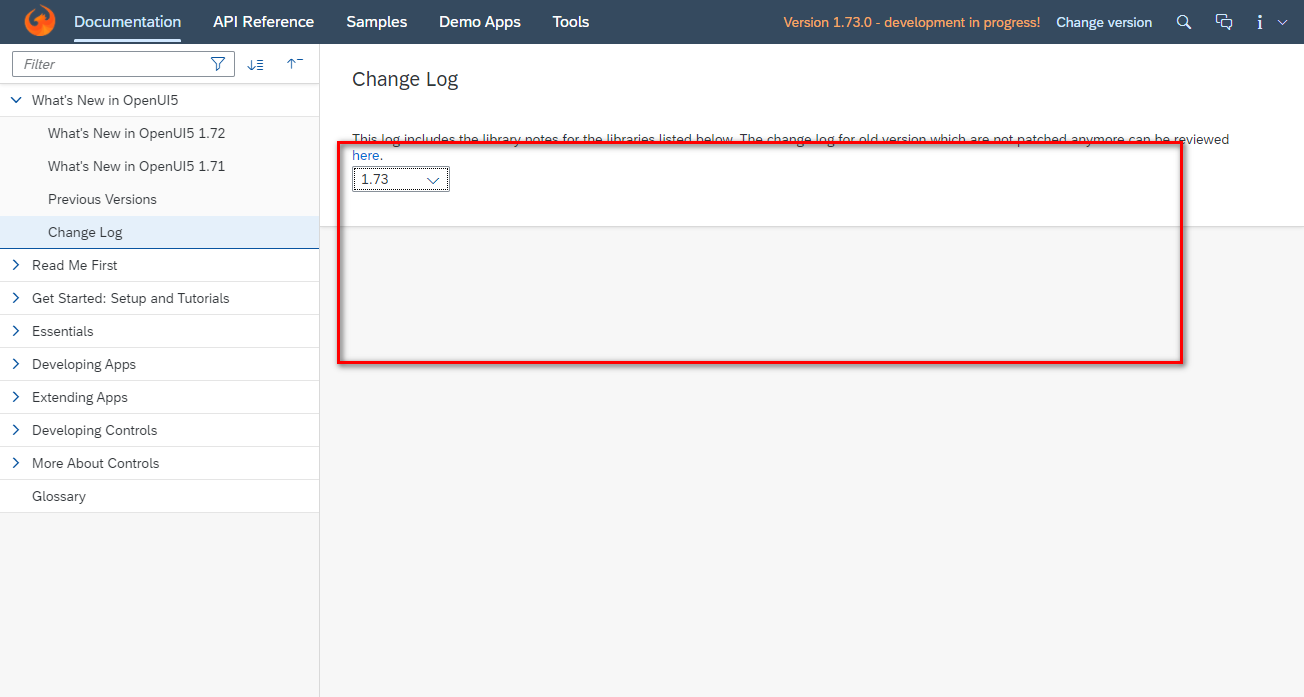Click Essentials label
1304x697 pixels.
click(63, 331)
